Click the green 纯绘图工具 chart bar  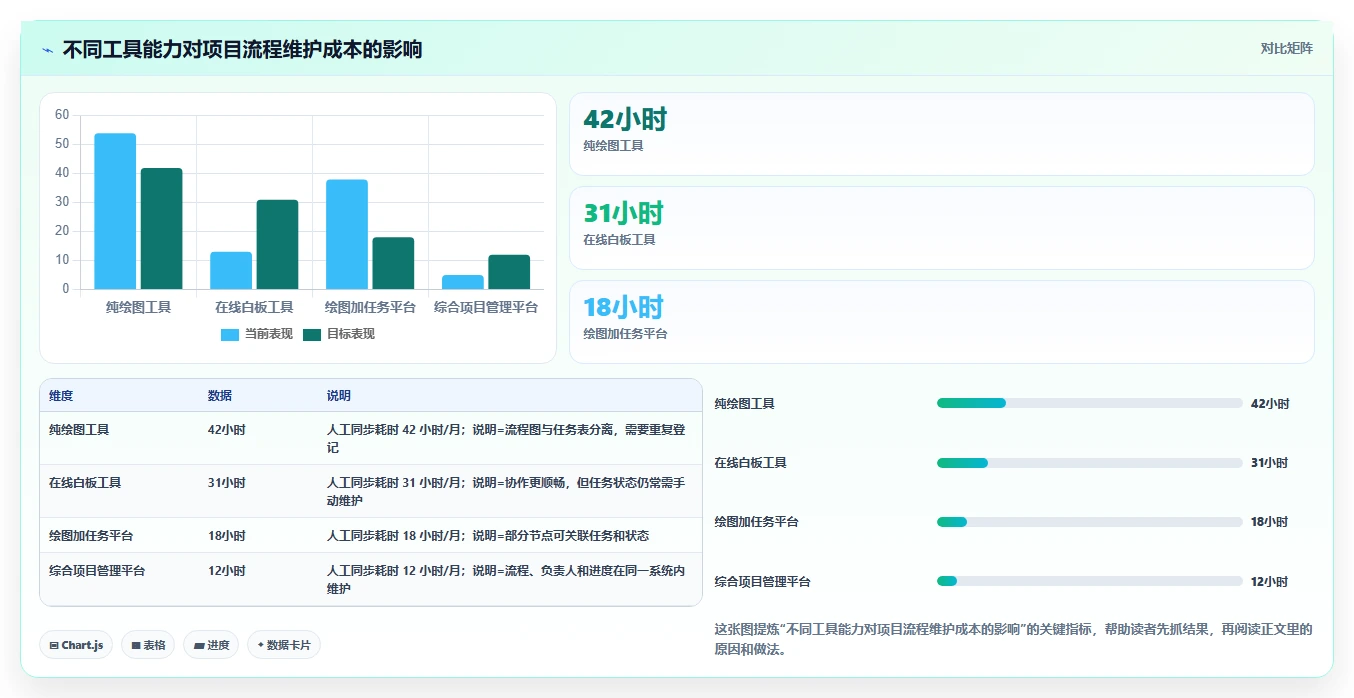pos(161,229)
